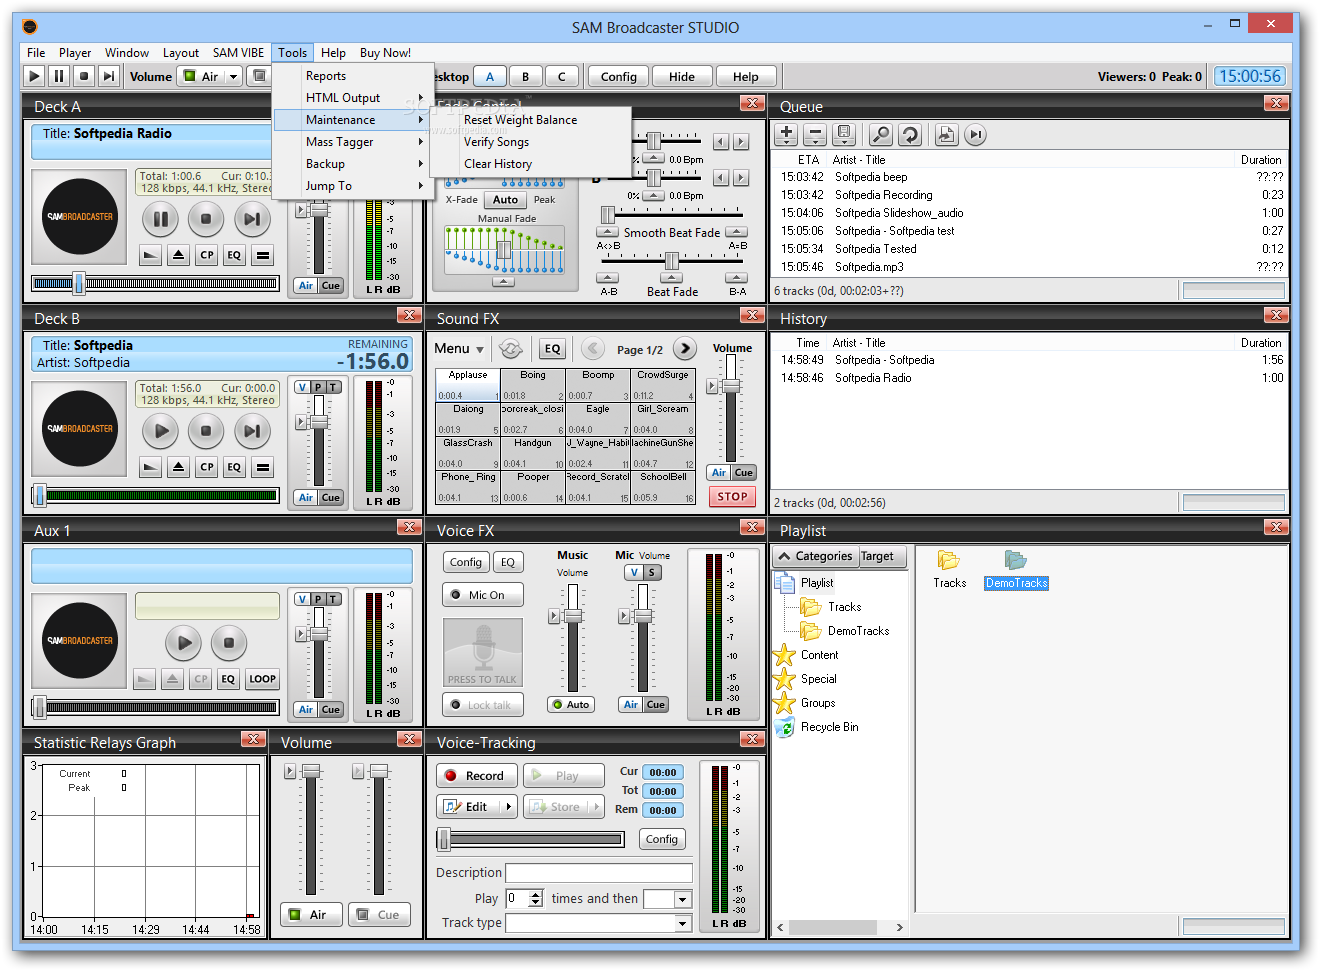Click the toolbar Config button
Screen dimensions: 1320x971
click(618, 76)
